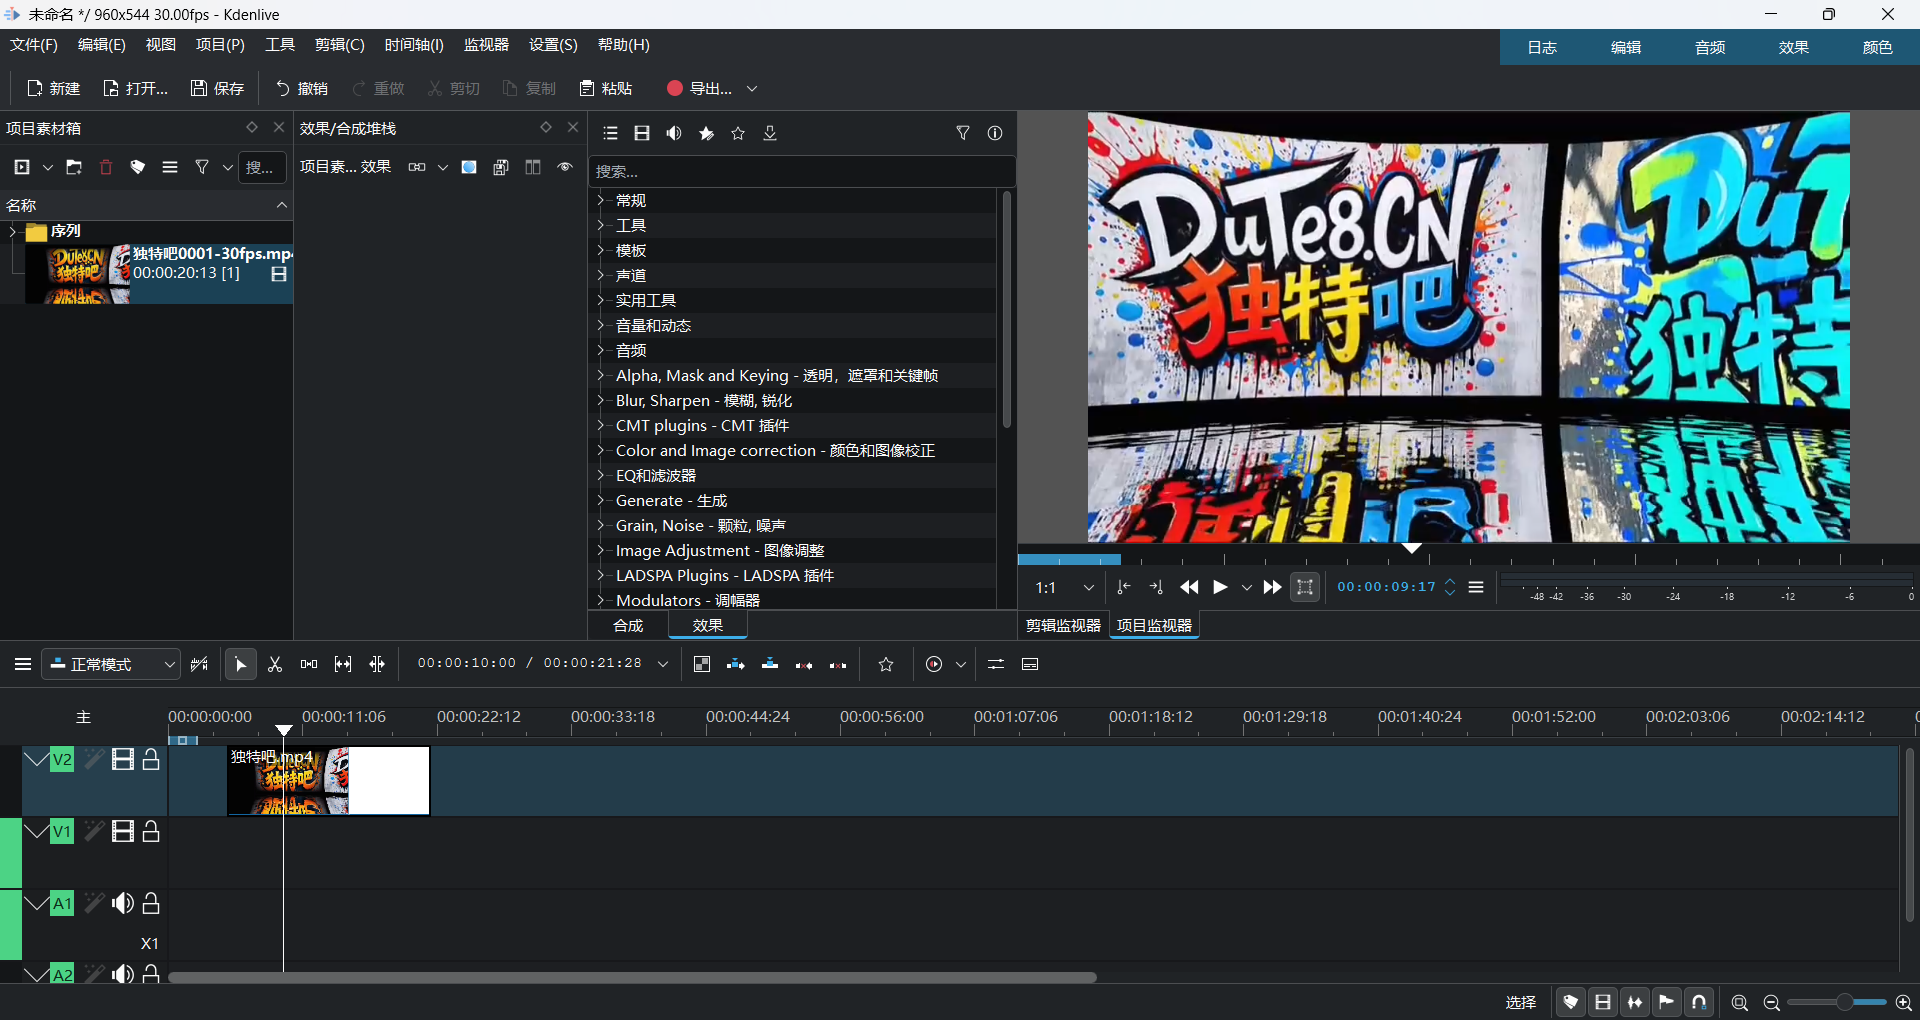This screenshot has width=1920, height=1020.
Task: Click the set zone out icon in monitor
Action: point(1156,587)
